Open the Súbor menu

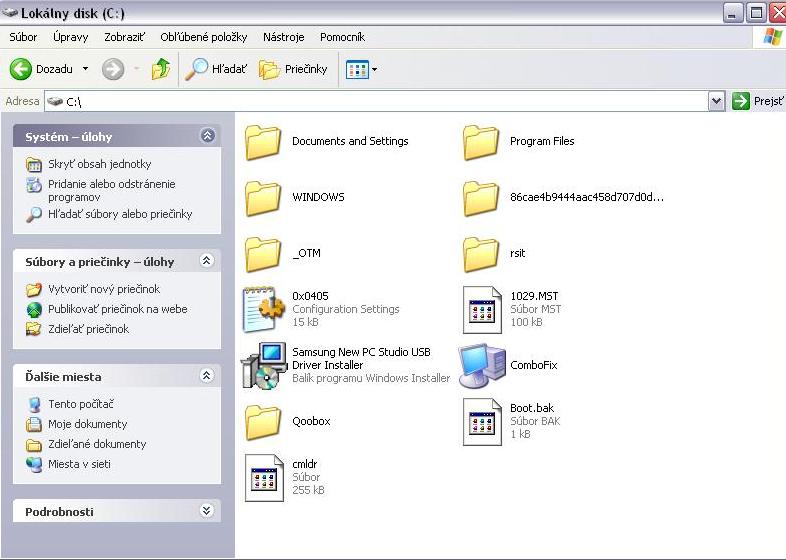click(x=23, y=37)
